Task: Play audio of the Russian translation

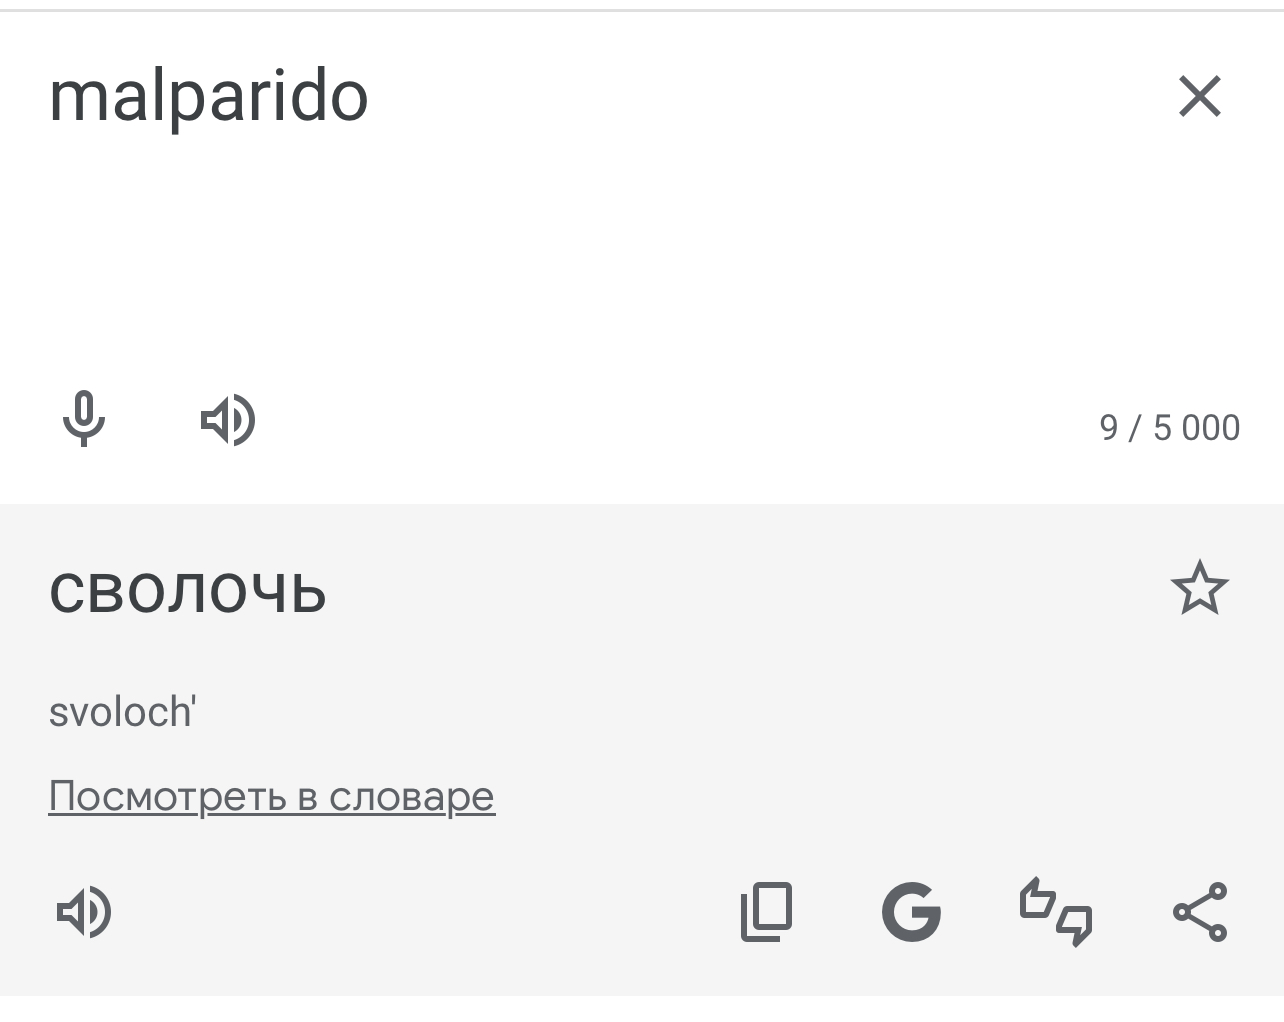Action: pos(84,912)
